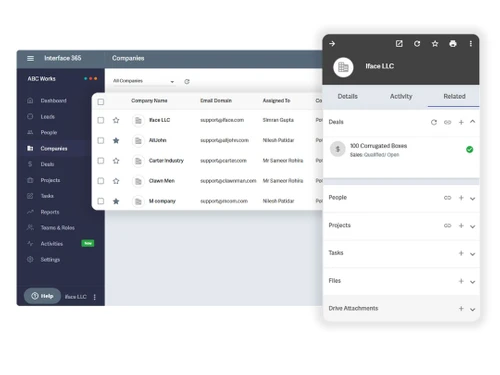The width and height of the screenshot is (500, 375).
Task: Check the AllJohn row checkbox
Action: click(x=101, y=140)
